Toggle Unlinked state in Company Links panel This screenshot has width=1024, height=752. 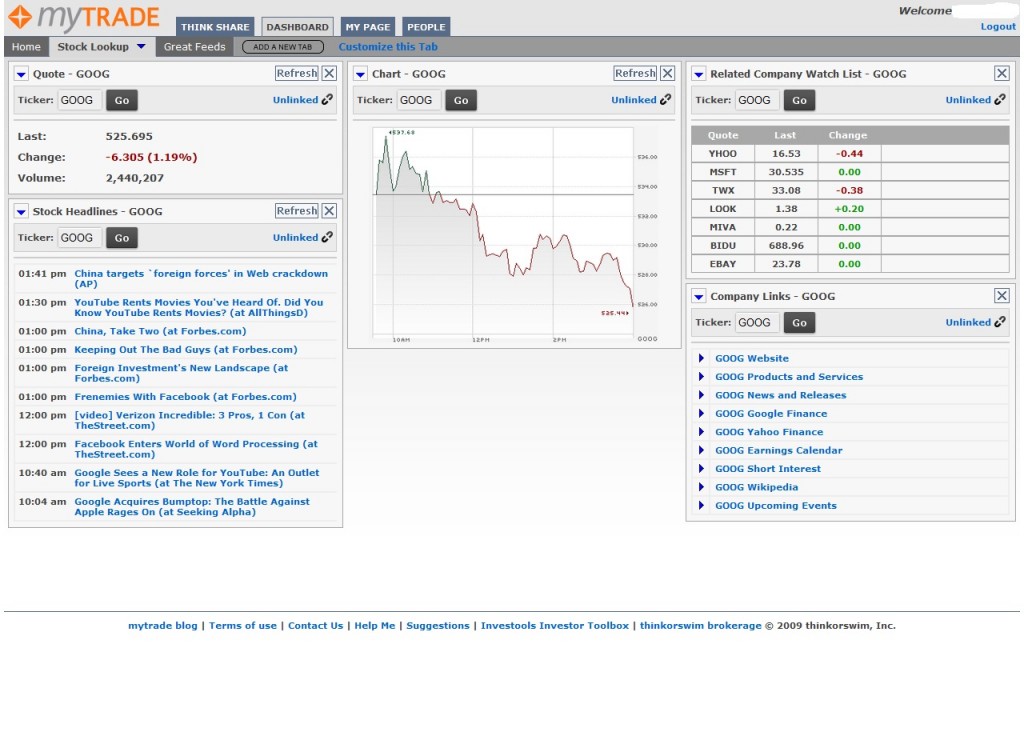tap(968, 323)
